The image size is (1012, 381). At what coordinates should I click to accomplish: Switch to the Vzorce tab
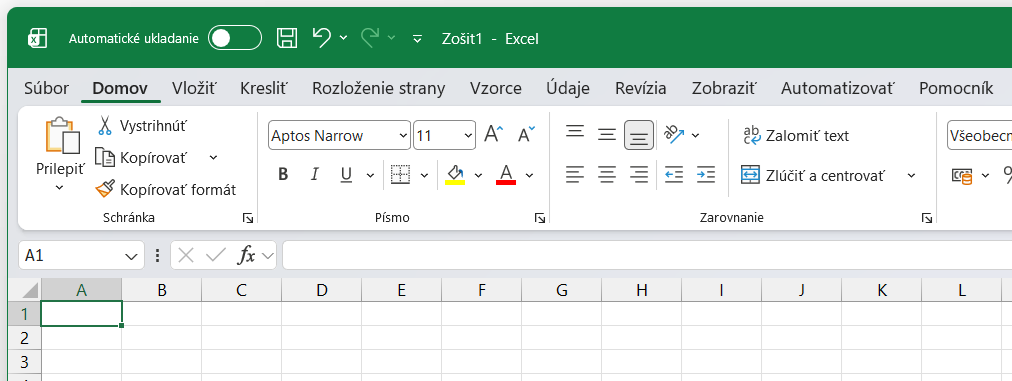click(496, 88)
